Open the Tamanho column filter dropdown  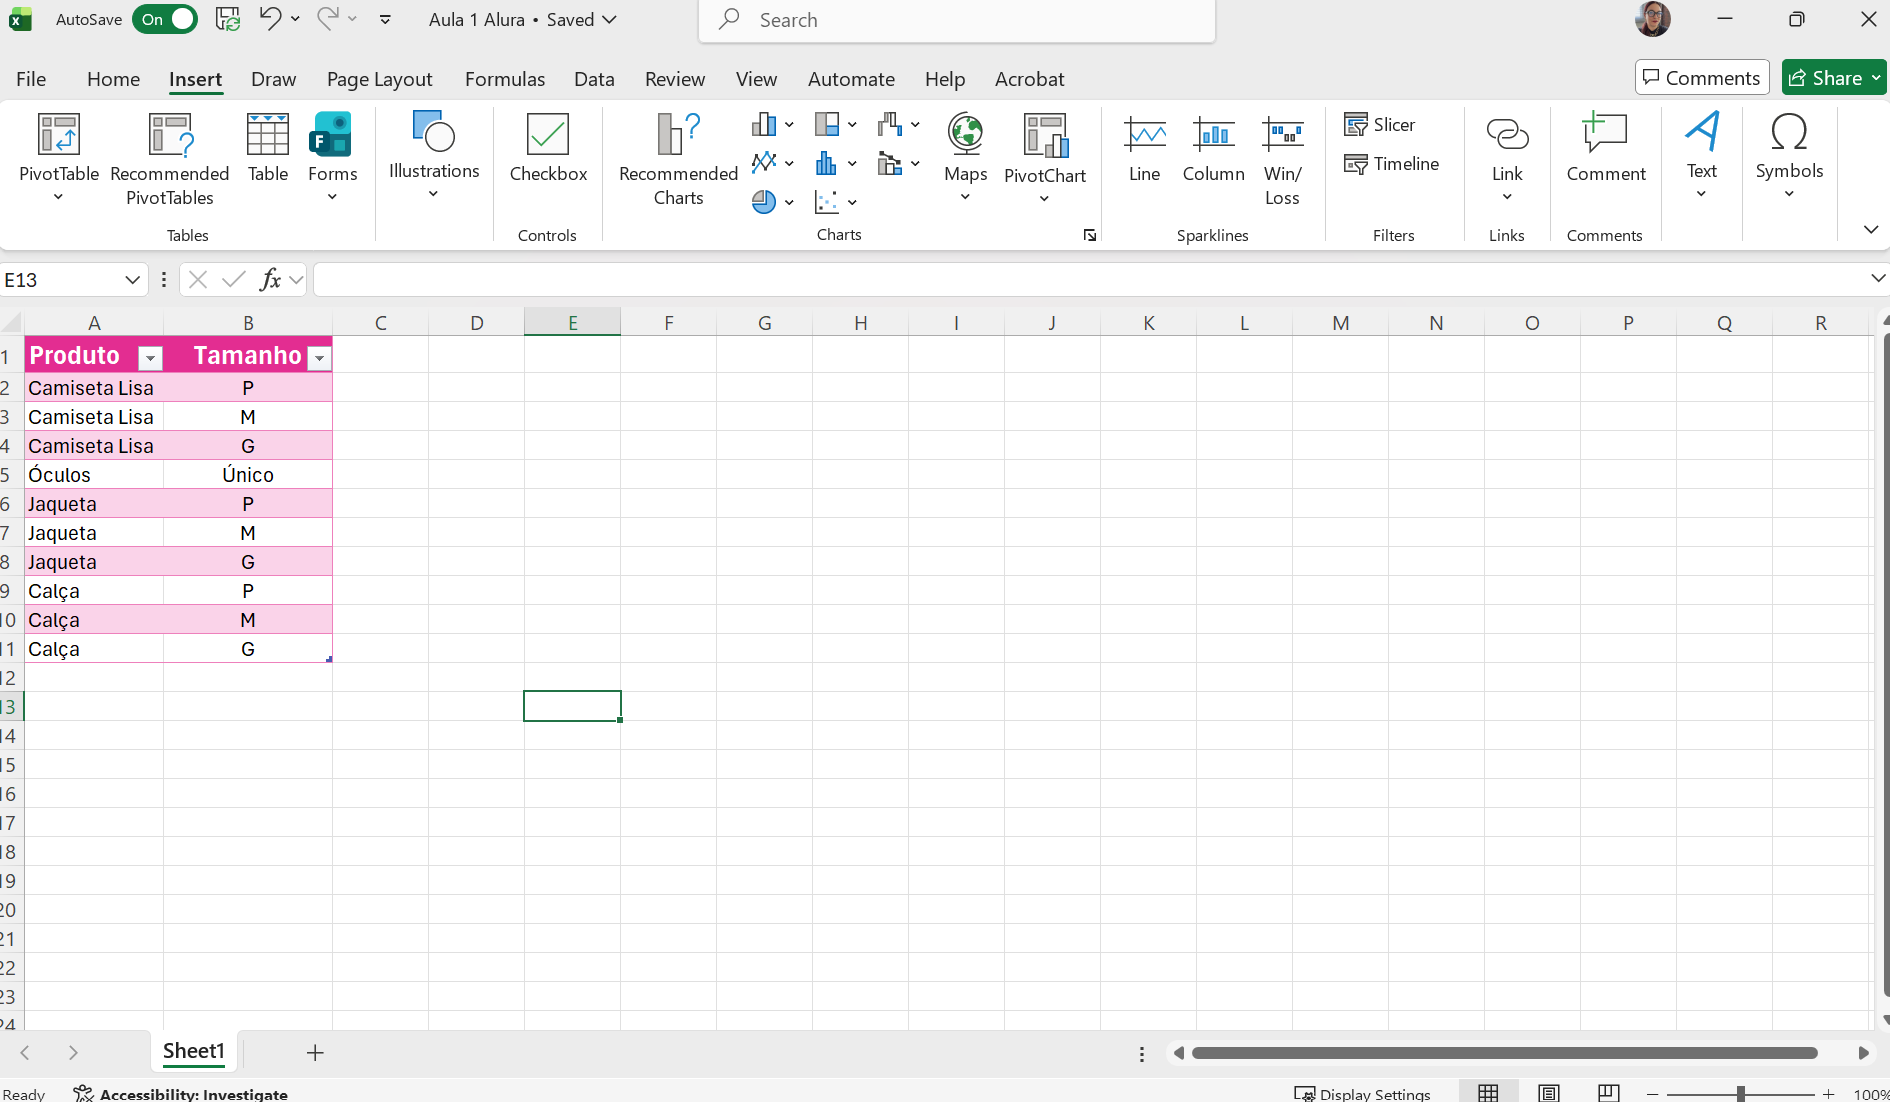pyautogui.click(x=319, y=357)
